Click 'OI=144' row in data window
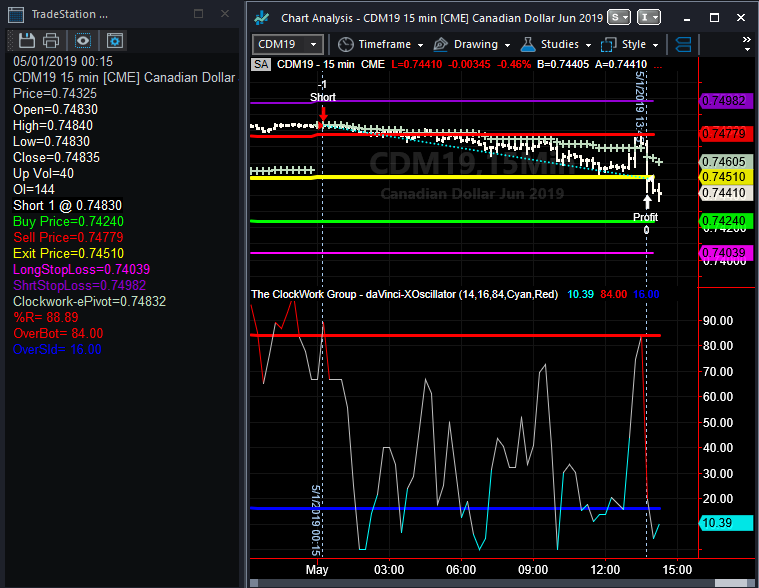The width and height of the screenshot is (759, 588). click(x=33, y=189)
